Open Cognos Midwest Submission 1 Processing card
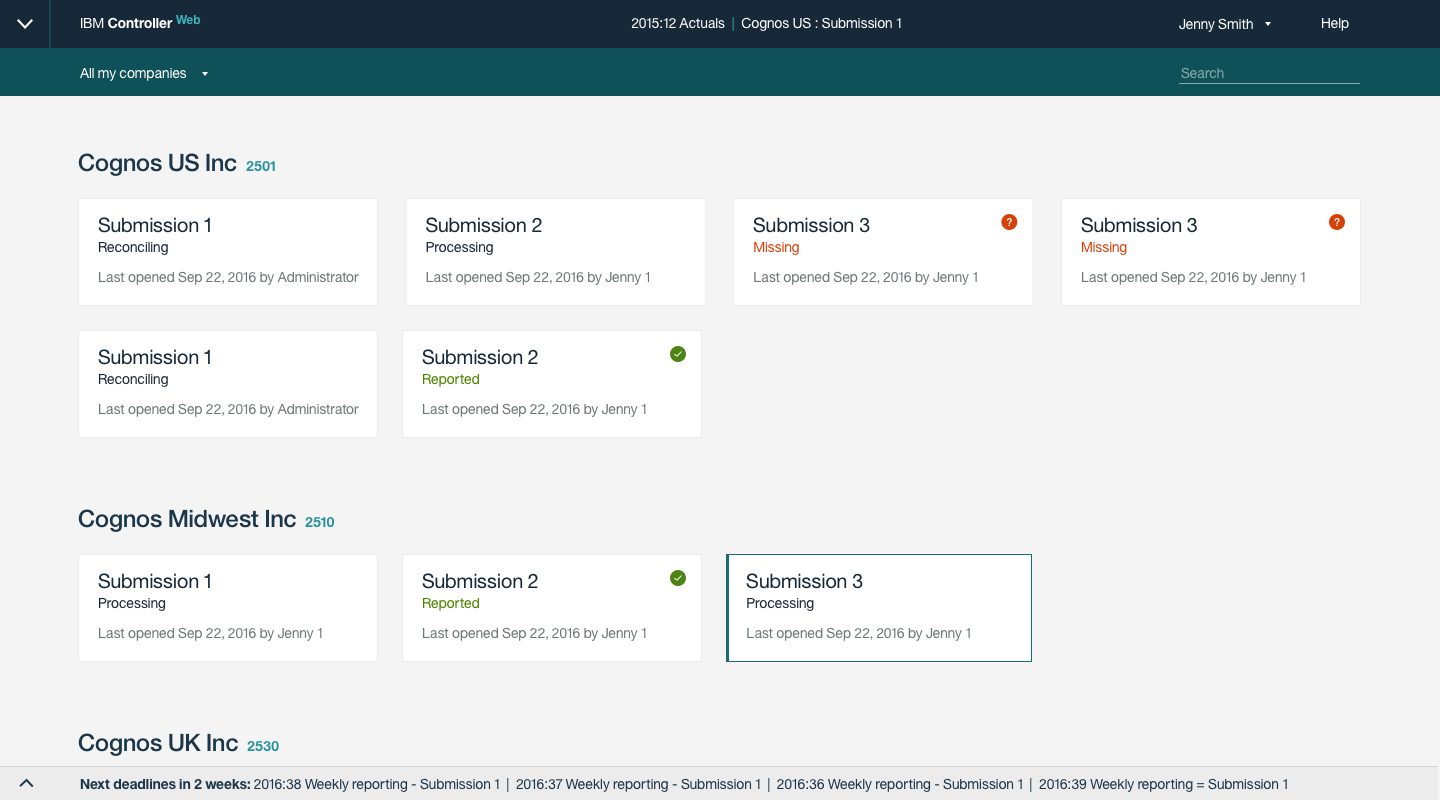 228,608
